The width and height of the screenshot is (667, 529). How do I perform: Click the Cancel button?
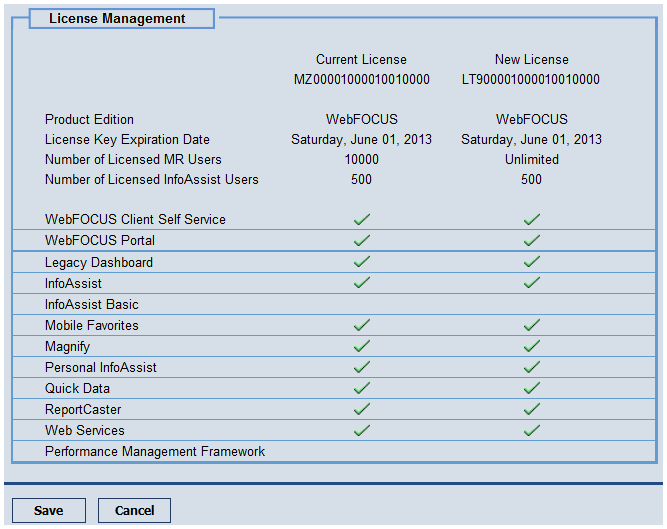pos(134,510)
